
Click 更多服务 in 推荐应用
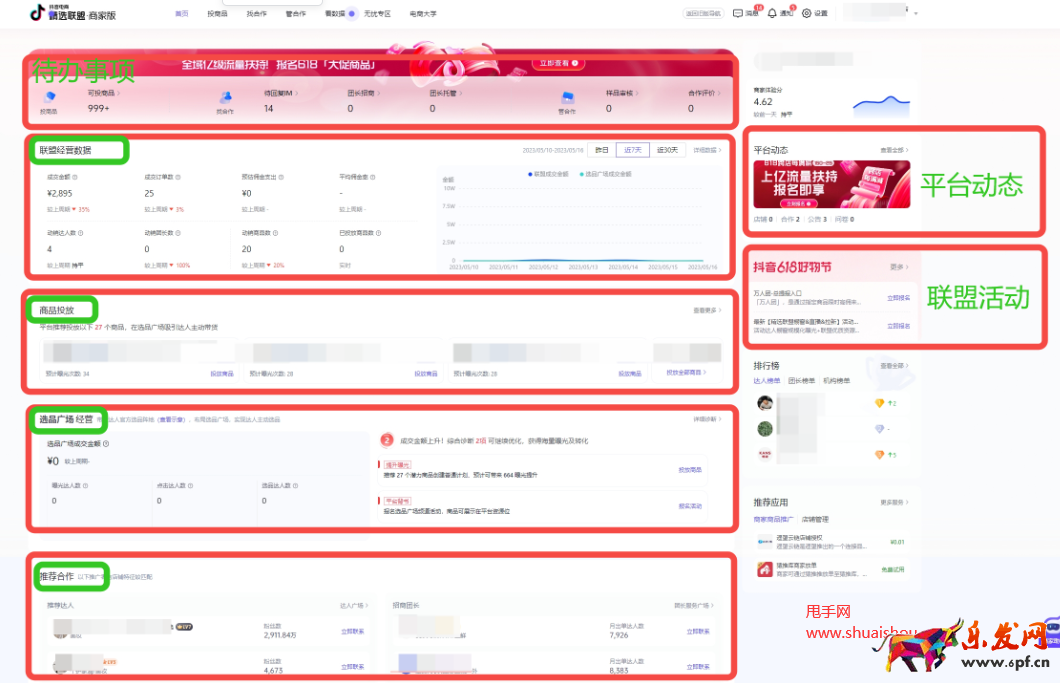[894, 502]
